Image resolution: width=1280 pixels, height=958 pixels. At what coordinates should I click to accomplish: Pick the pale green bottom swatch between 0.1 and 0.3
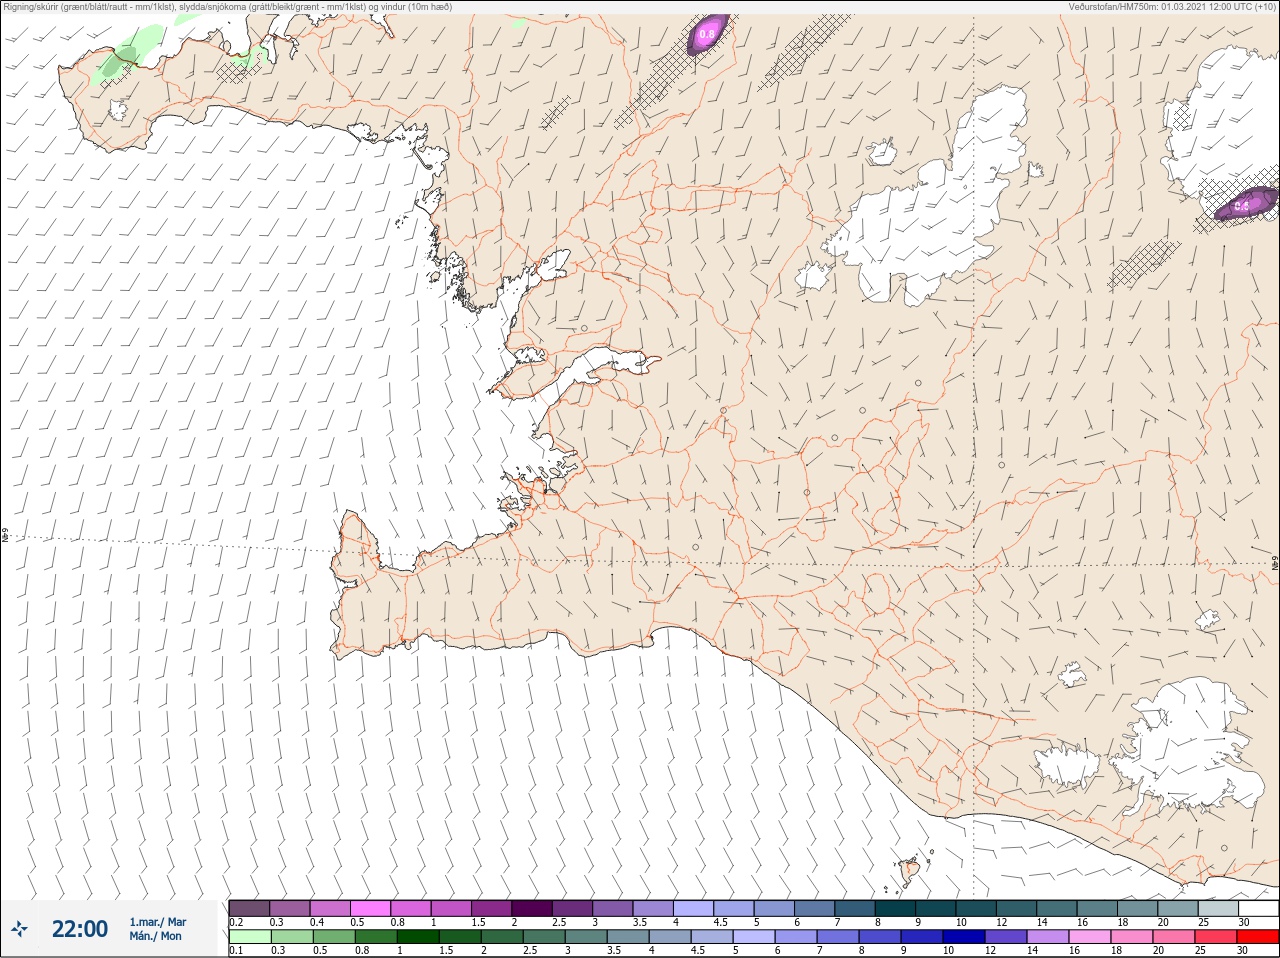tap(249, 937)
